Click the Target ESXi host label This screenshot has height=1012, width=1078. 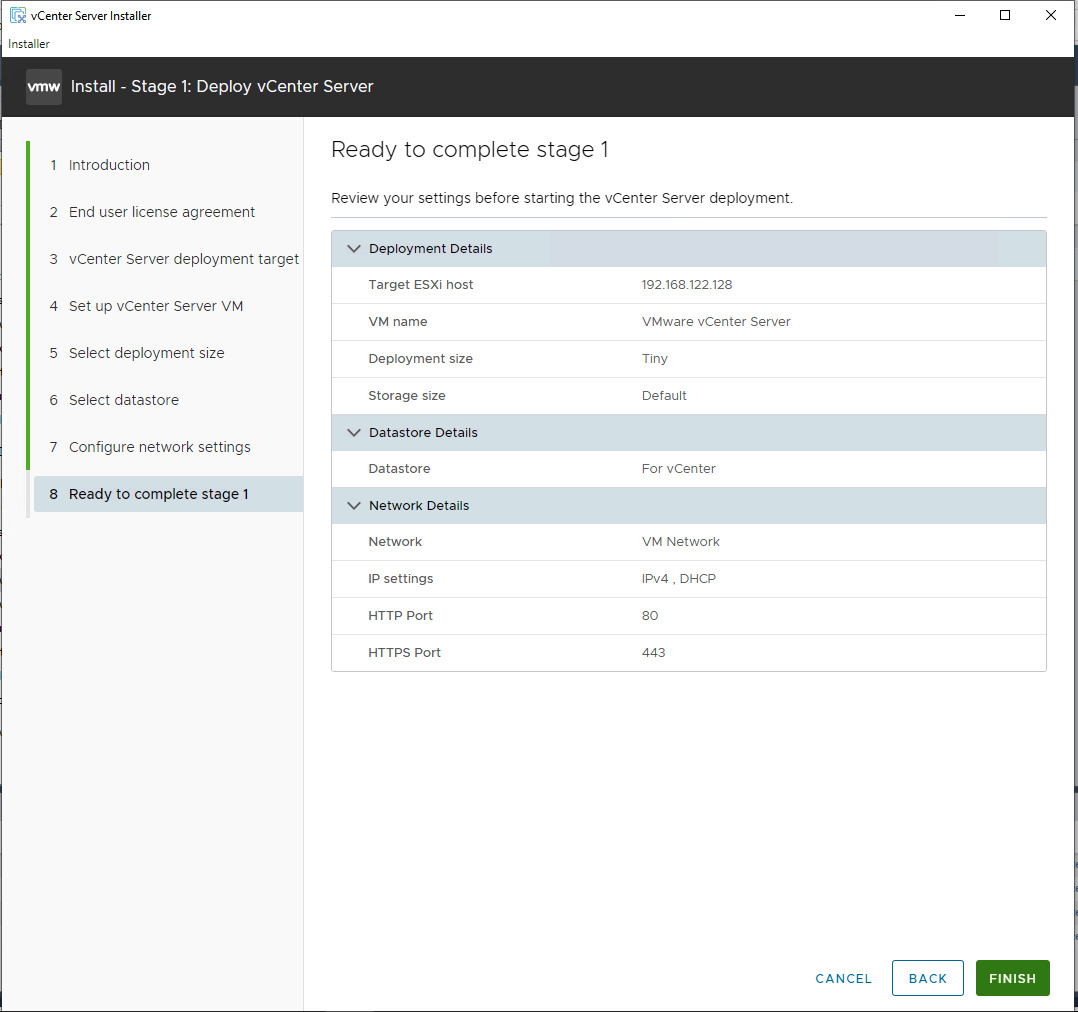click(x=421, y=285)
